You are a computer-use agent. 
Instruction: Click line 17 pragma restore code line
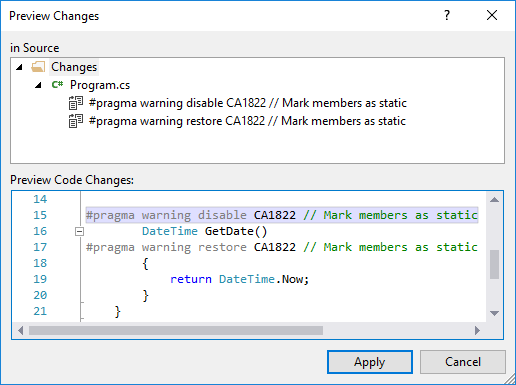click(282, 247)
